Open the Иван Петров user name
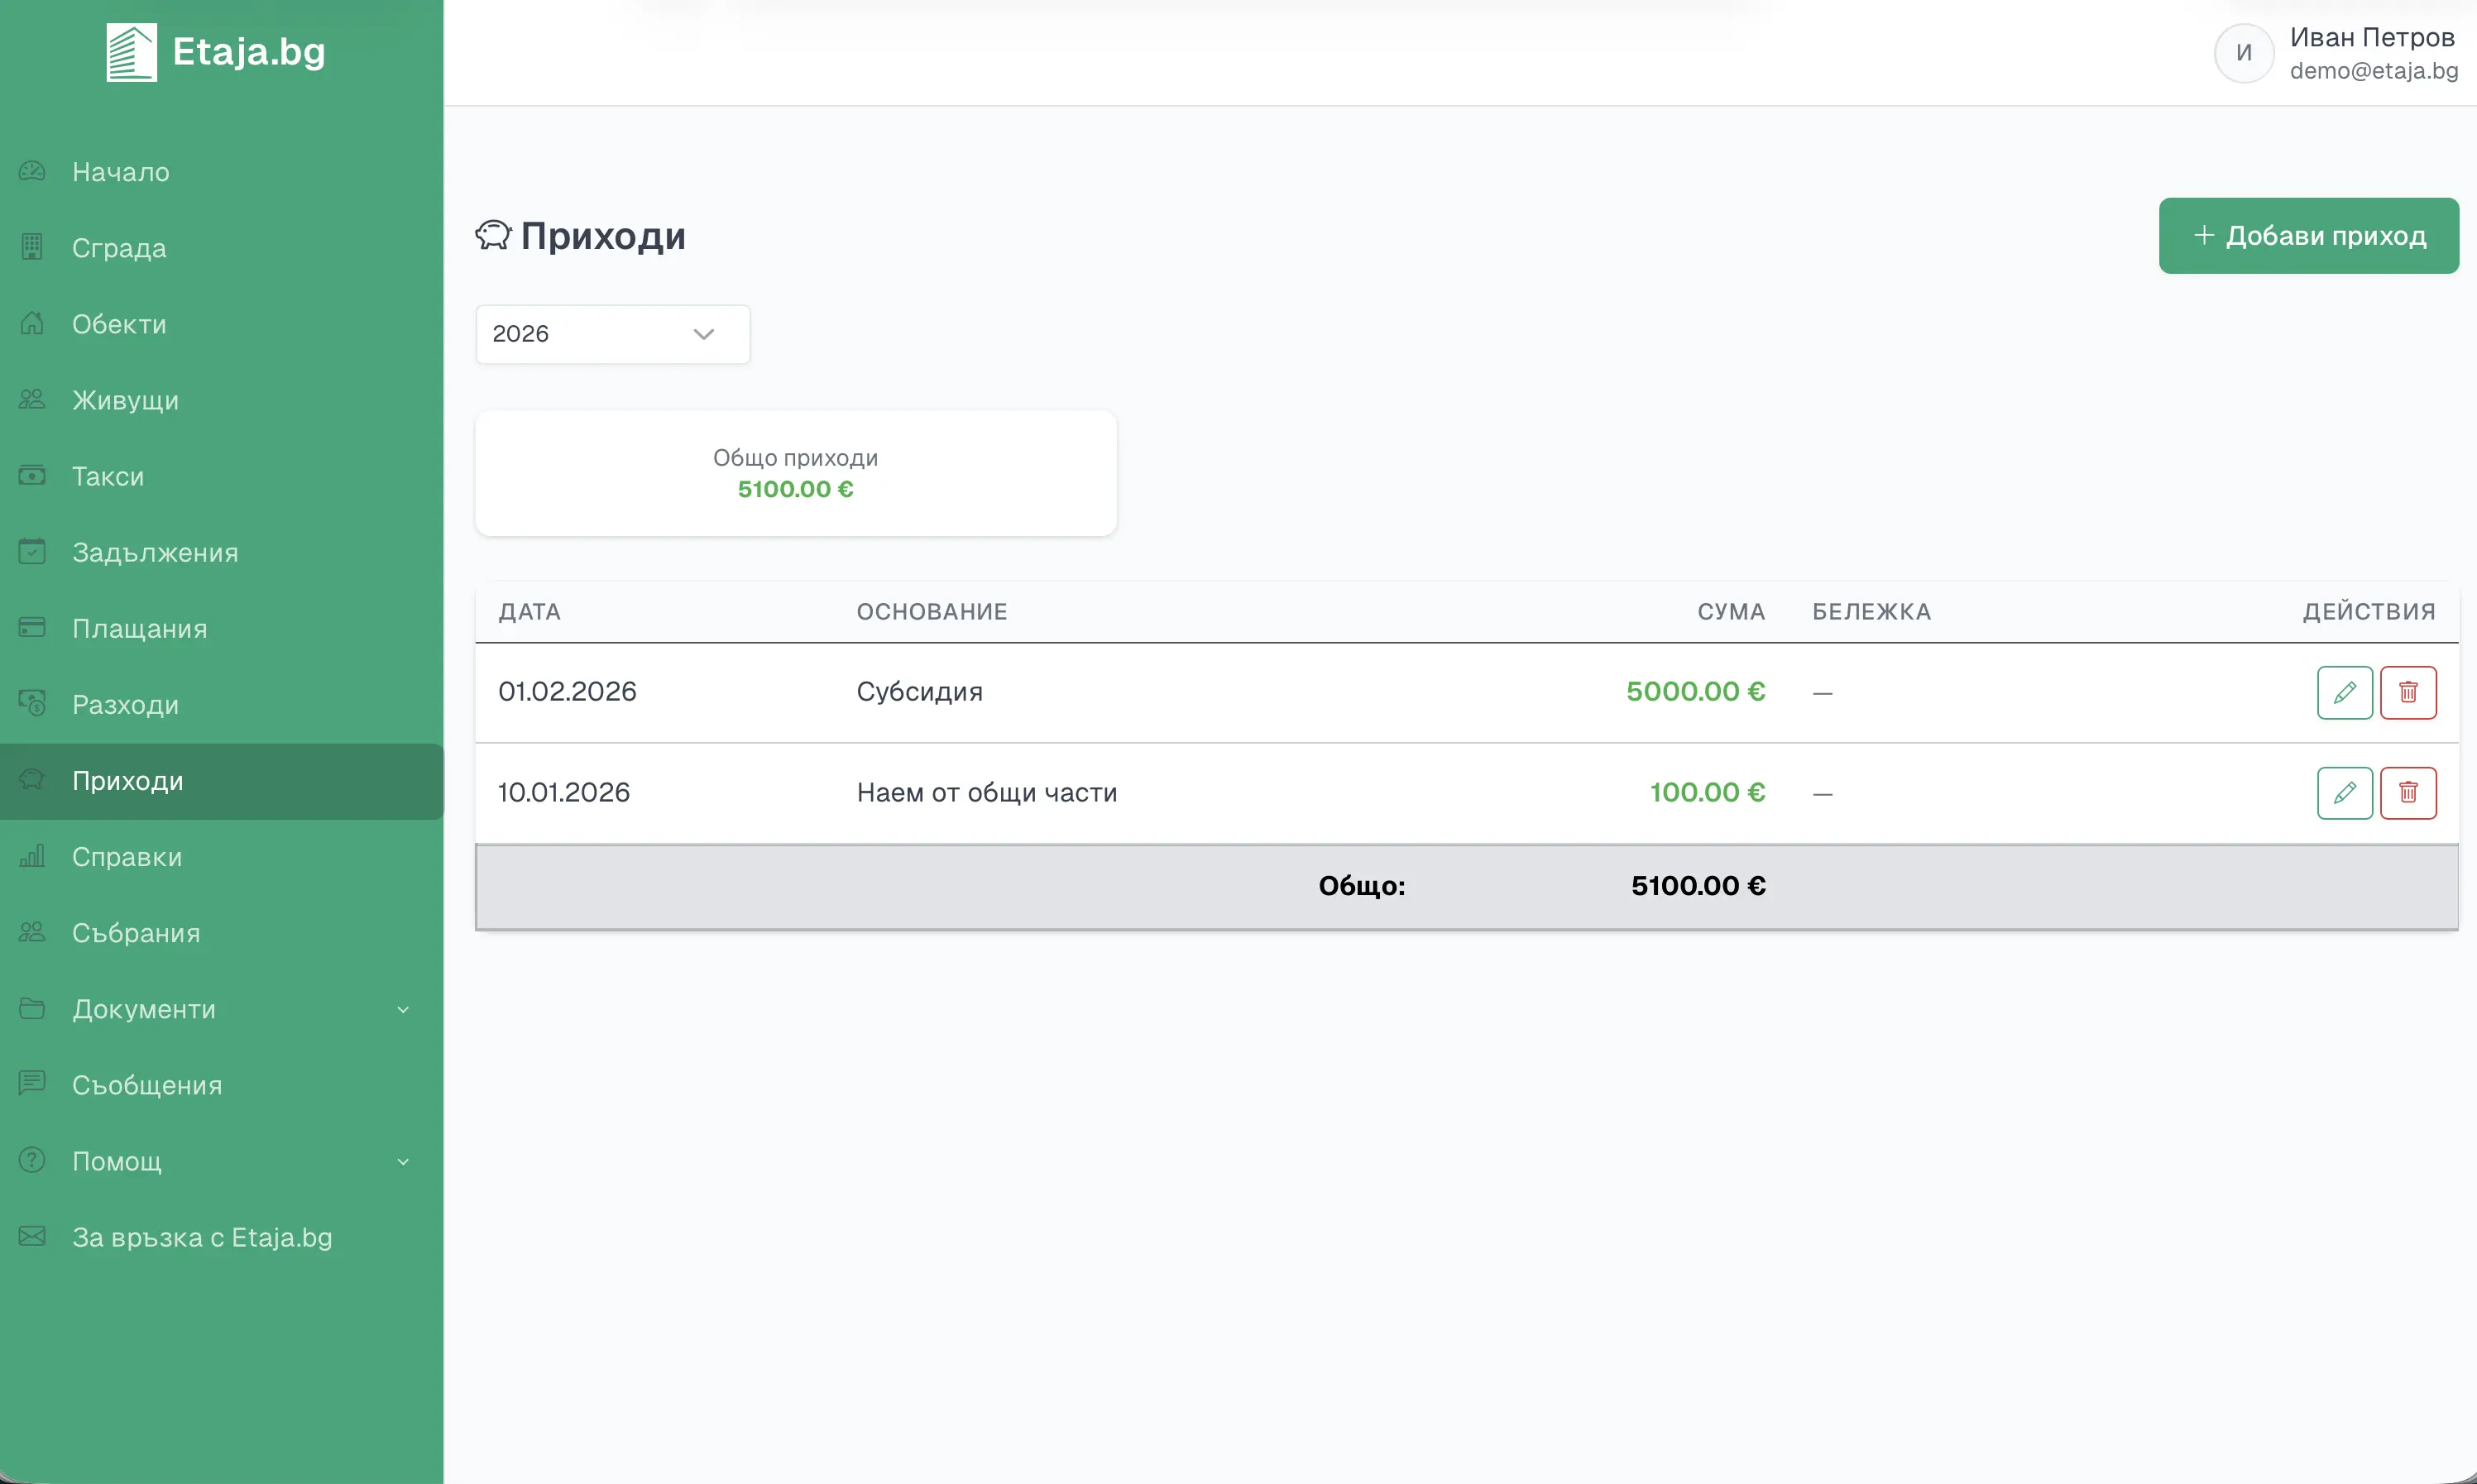 (2372, 37)
